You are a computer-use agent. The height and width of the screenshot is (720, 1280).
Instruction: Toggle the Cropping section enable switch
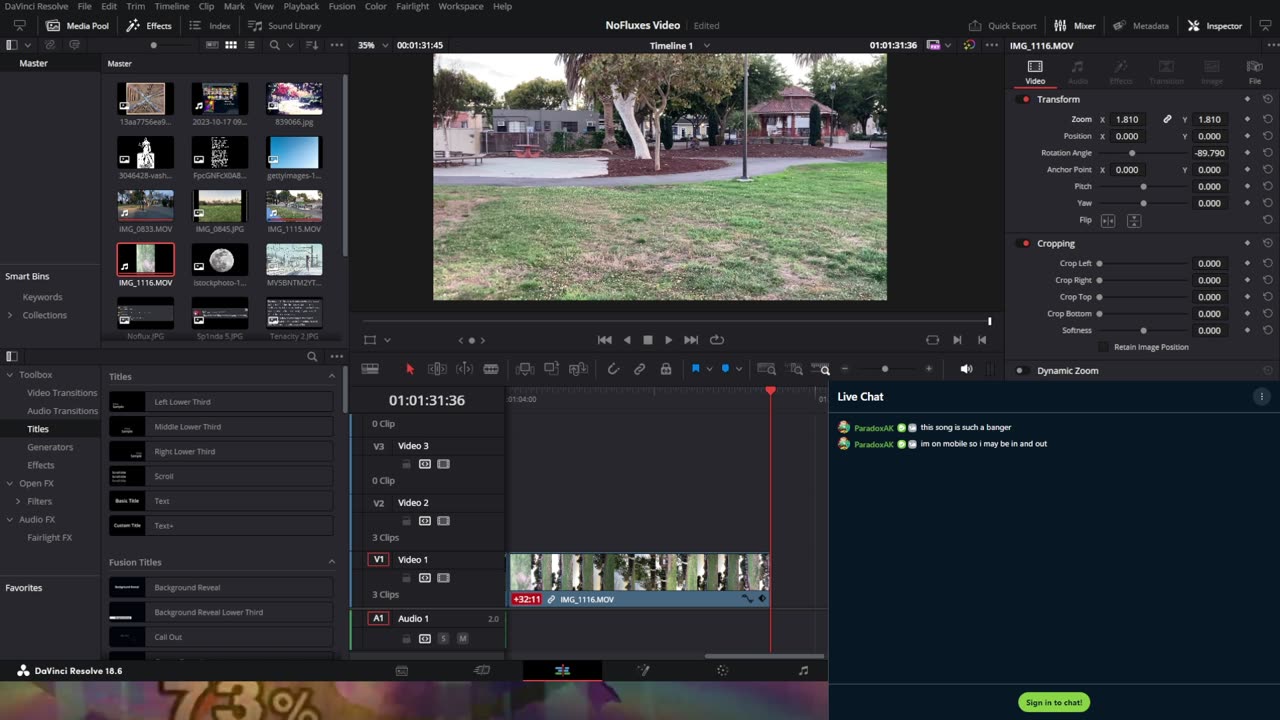[x=1024, y=243]
